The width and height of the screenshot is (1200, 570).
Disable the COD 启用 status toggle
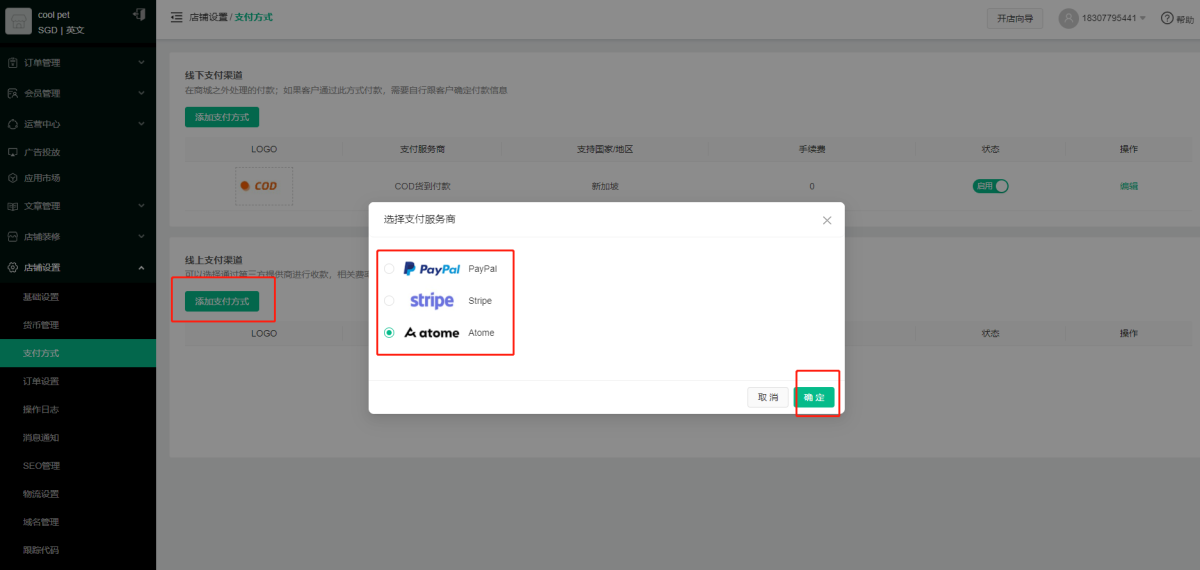(x=990, y=186)
